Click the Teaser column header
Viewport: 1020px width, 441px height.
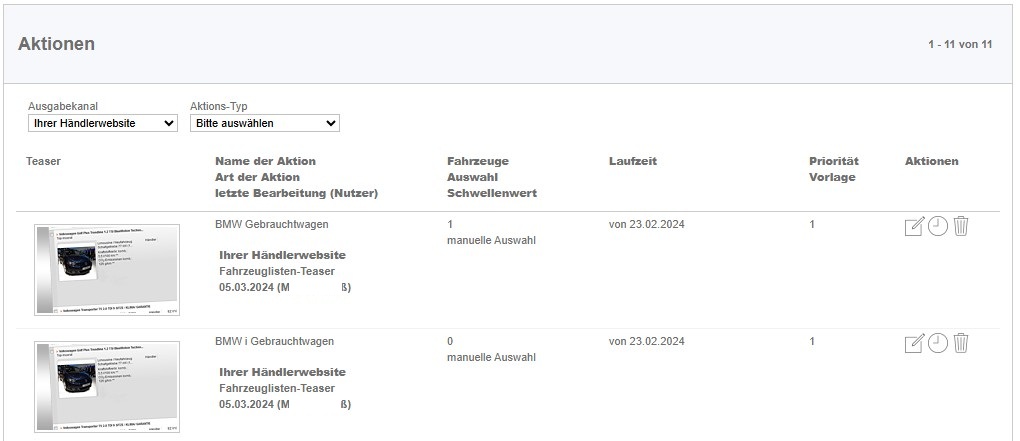click(x=43, y=161)
